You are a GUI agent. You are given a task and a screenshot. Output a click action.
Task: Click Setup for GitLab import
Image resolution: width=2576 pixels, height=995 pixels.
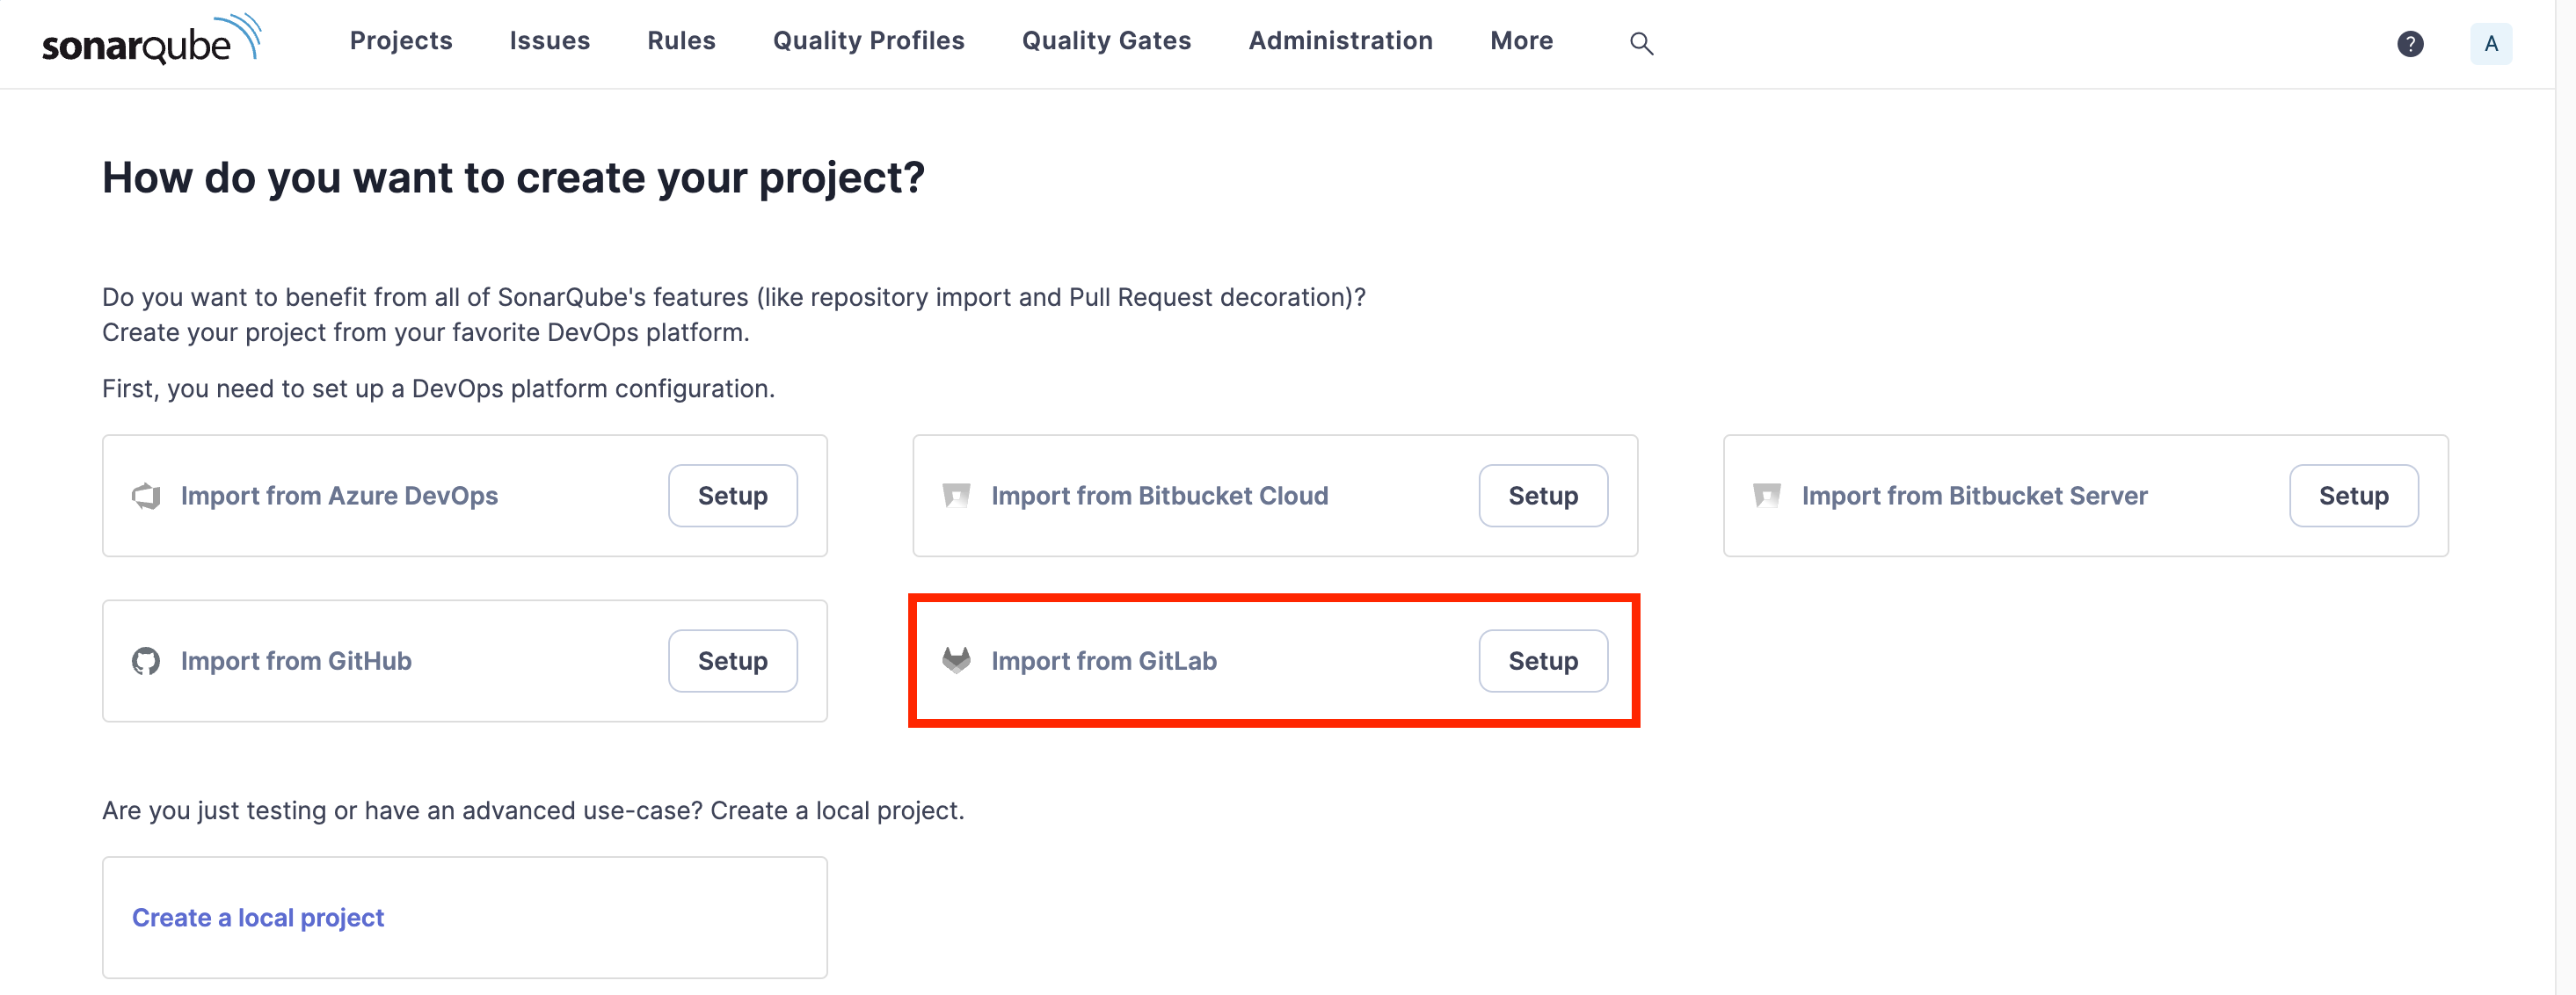(x=1543, y=661)
